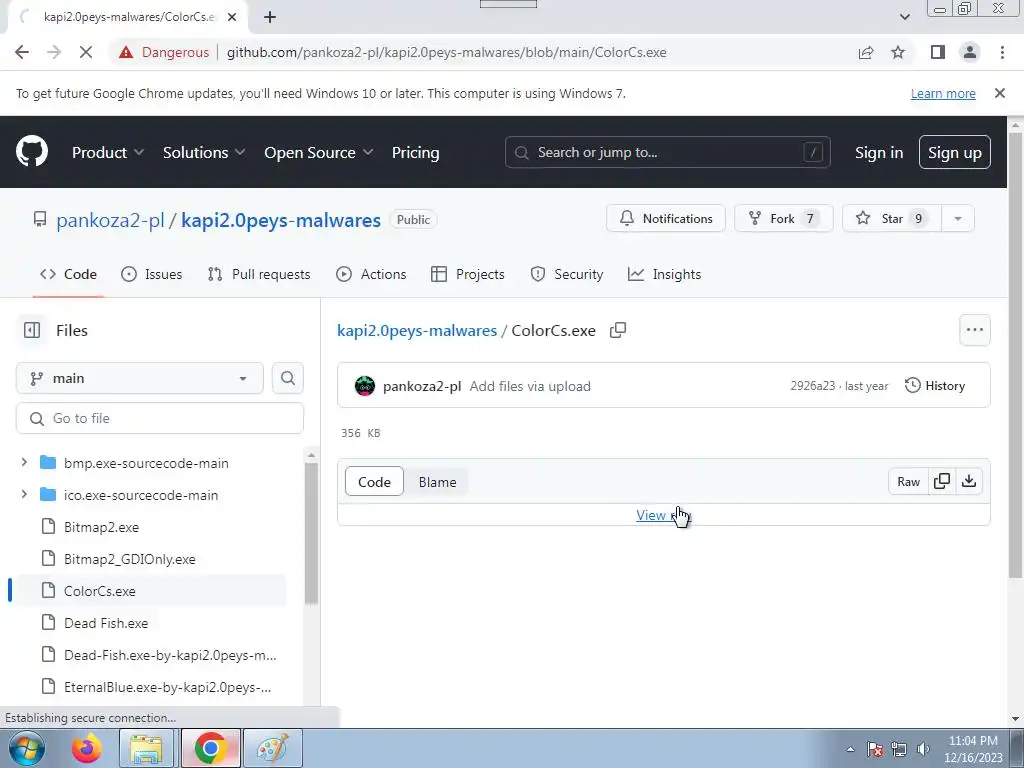Expand the Solutions menu
The image size is (1024, 768).
(204, 152)
